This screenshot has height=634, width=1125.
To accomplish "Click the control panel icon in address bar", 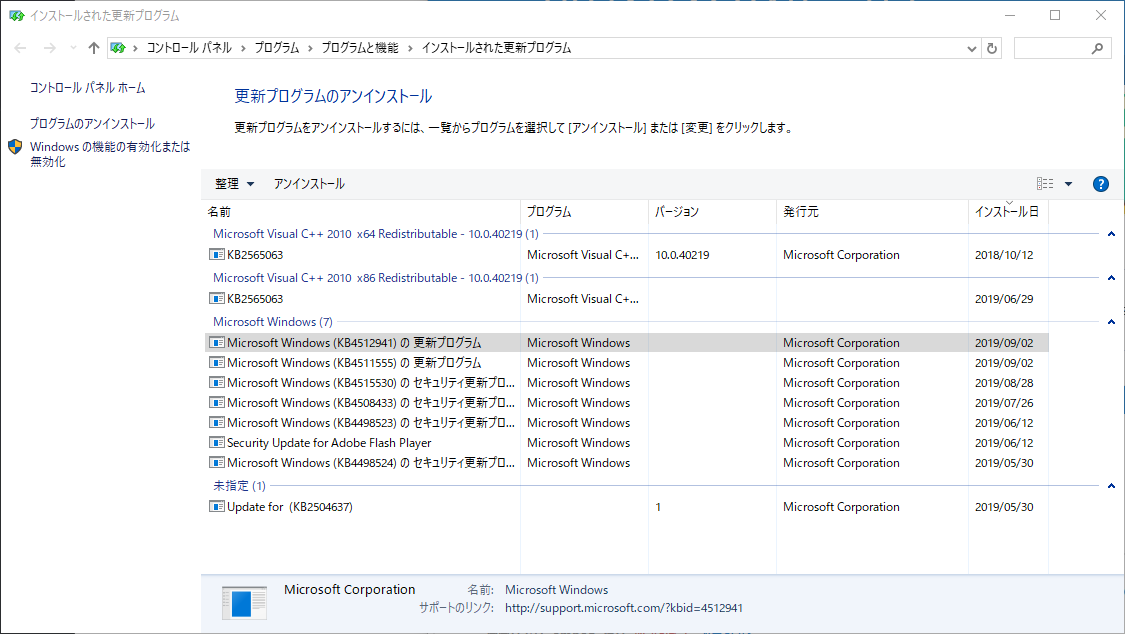I will click(118, 48).
